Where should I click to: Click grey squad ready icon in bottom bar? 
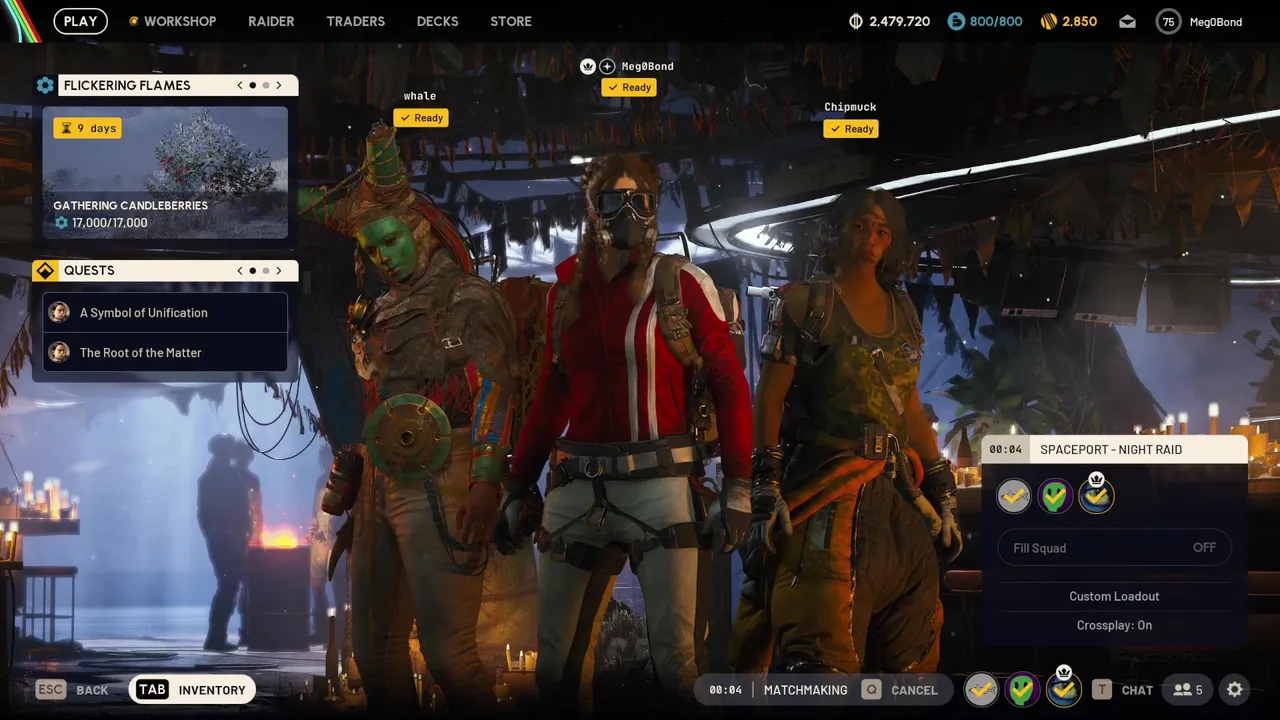click(981, 690)
